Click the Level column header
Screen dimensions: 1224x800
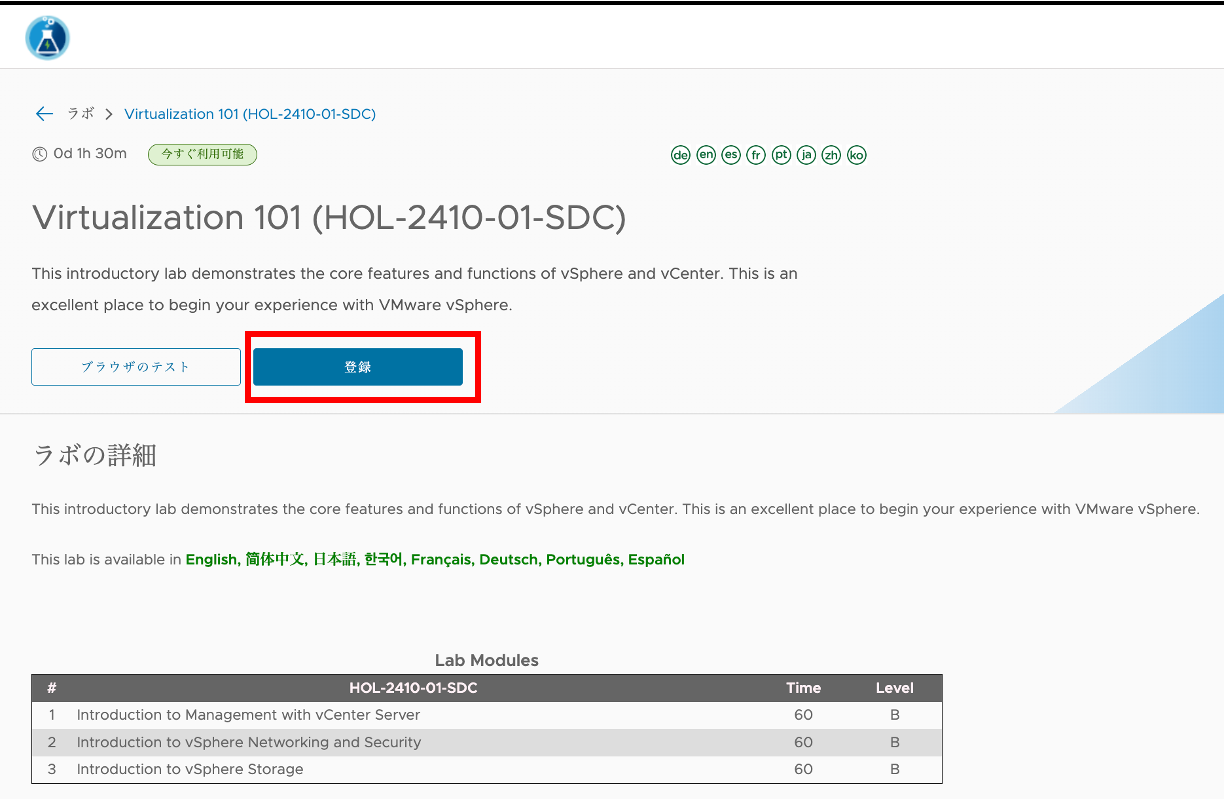tap(894, 688)
